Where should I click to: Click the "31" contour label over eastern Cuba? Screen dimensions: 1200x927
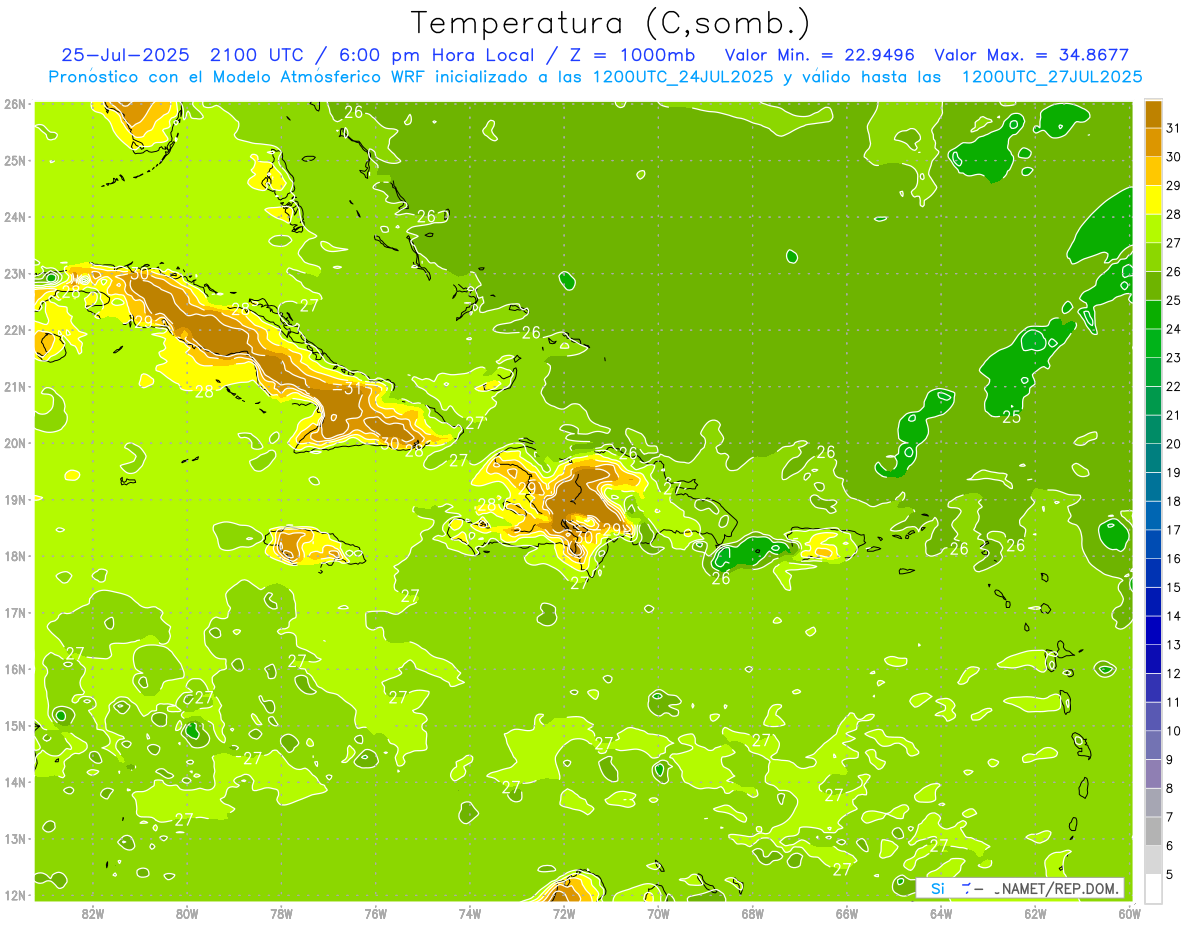(x=353, y=388)
